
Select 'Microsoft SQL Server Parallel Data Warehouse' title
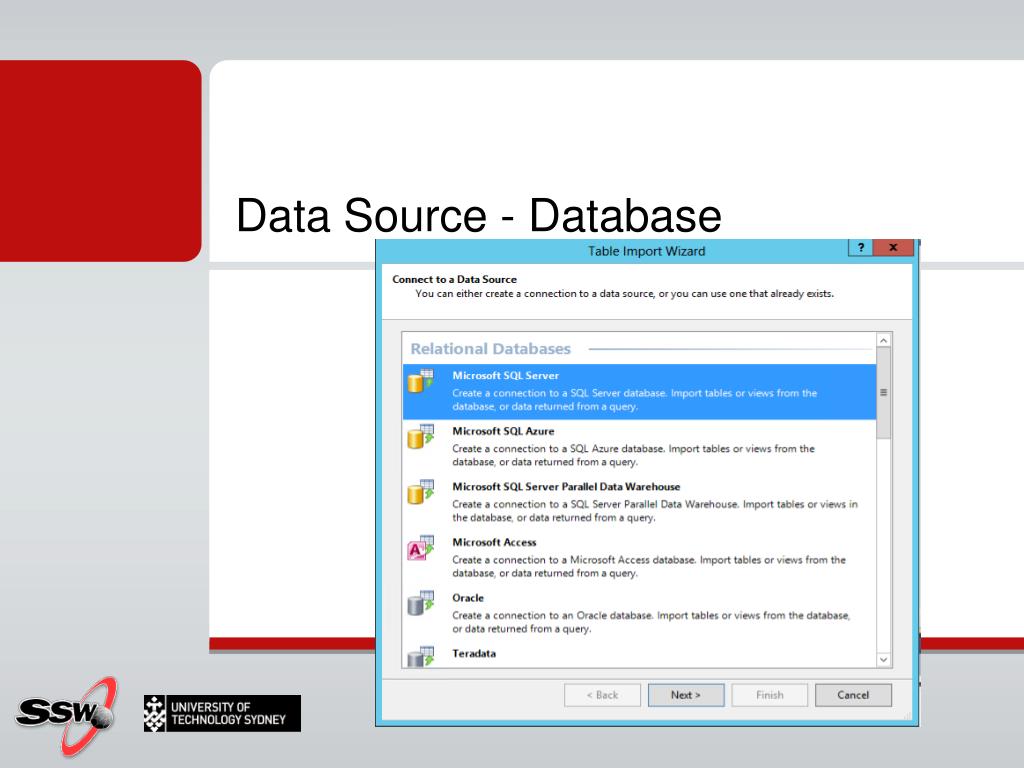(566, 487)
